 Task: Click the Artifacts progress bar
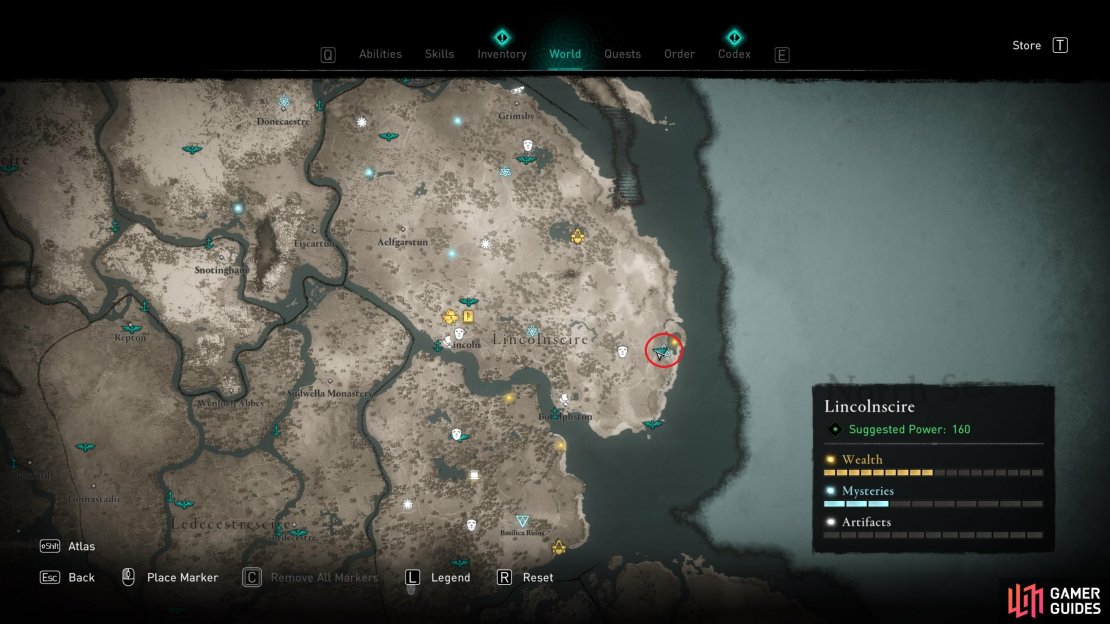tap(933, 535)
